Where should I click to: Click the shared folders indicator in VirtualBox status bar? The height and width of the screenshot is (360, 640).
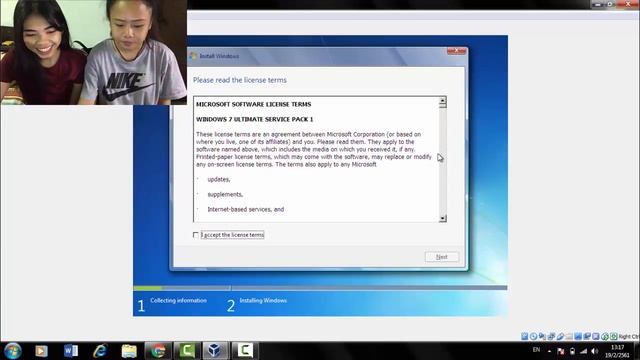click(x=569, y=336)
